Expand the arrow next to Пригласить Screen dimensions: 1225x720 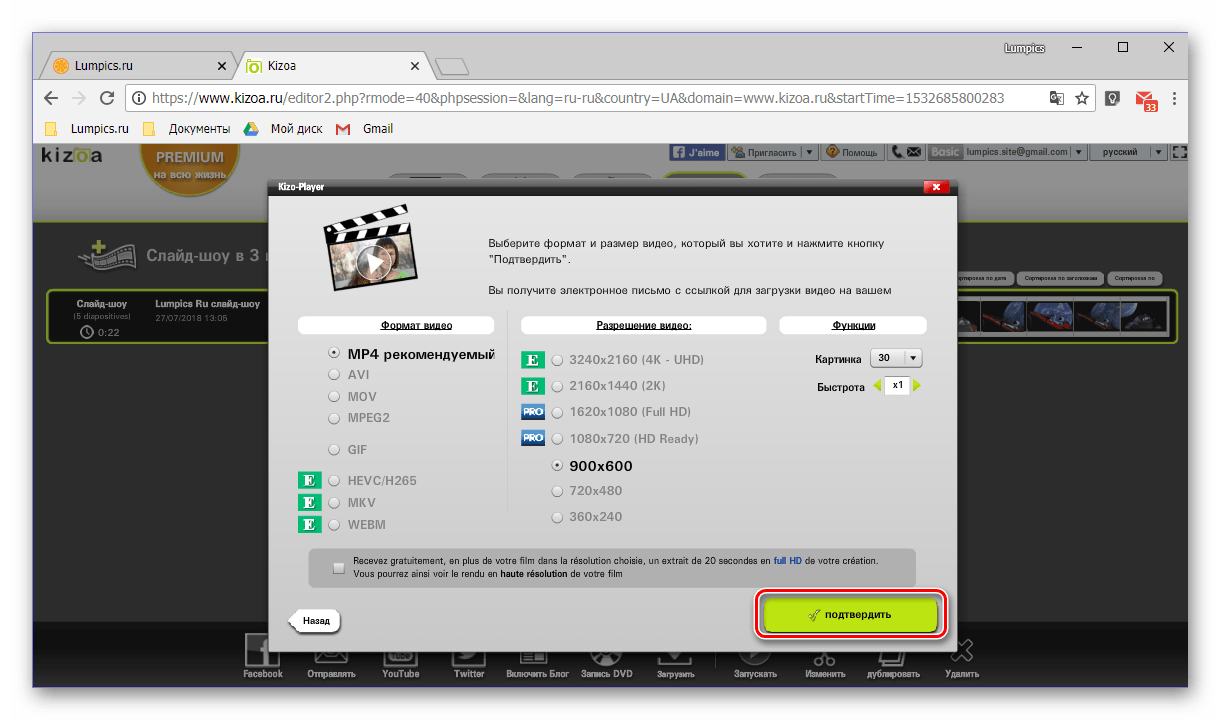(x=810, y=152)
